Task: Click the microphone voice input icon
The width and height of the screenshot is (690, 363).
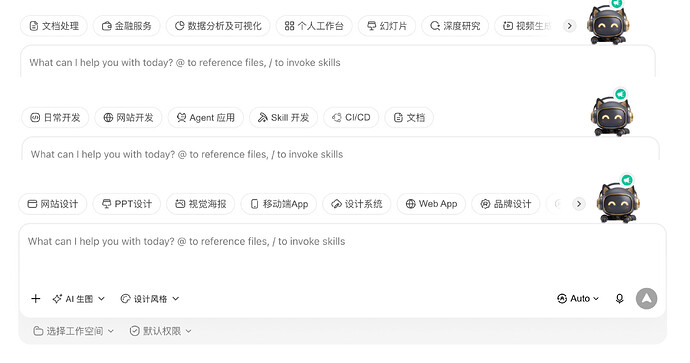Action: 619,299
